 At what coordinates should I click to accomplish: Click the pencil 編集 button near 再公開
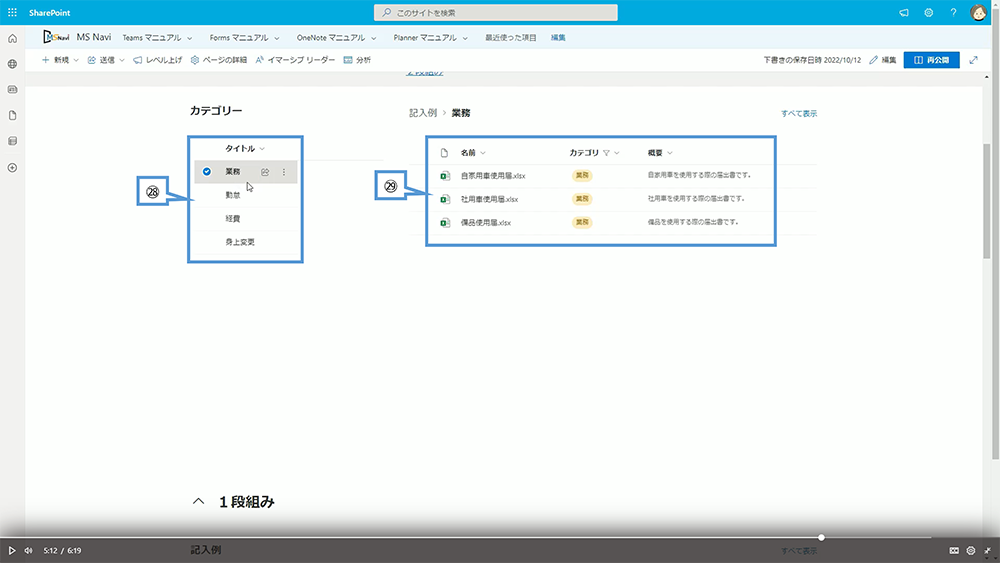pyautogui.click(x=883, y=60)
